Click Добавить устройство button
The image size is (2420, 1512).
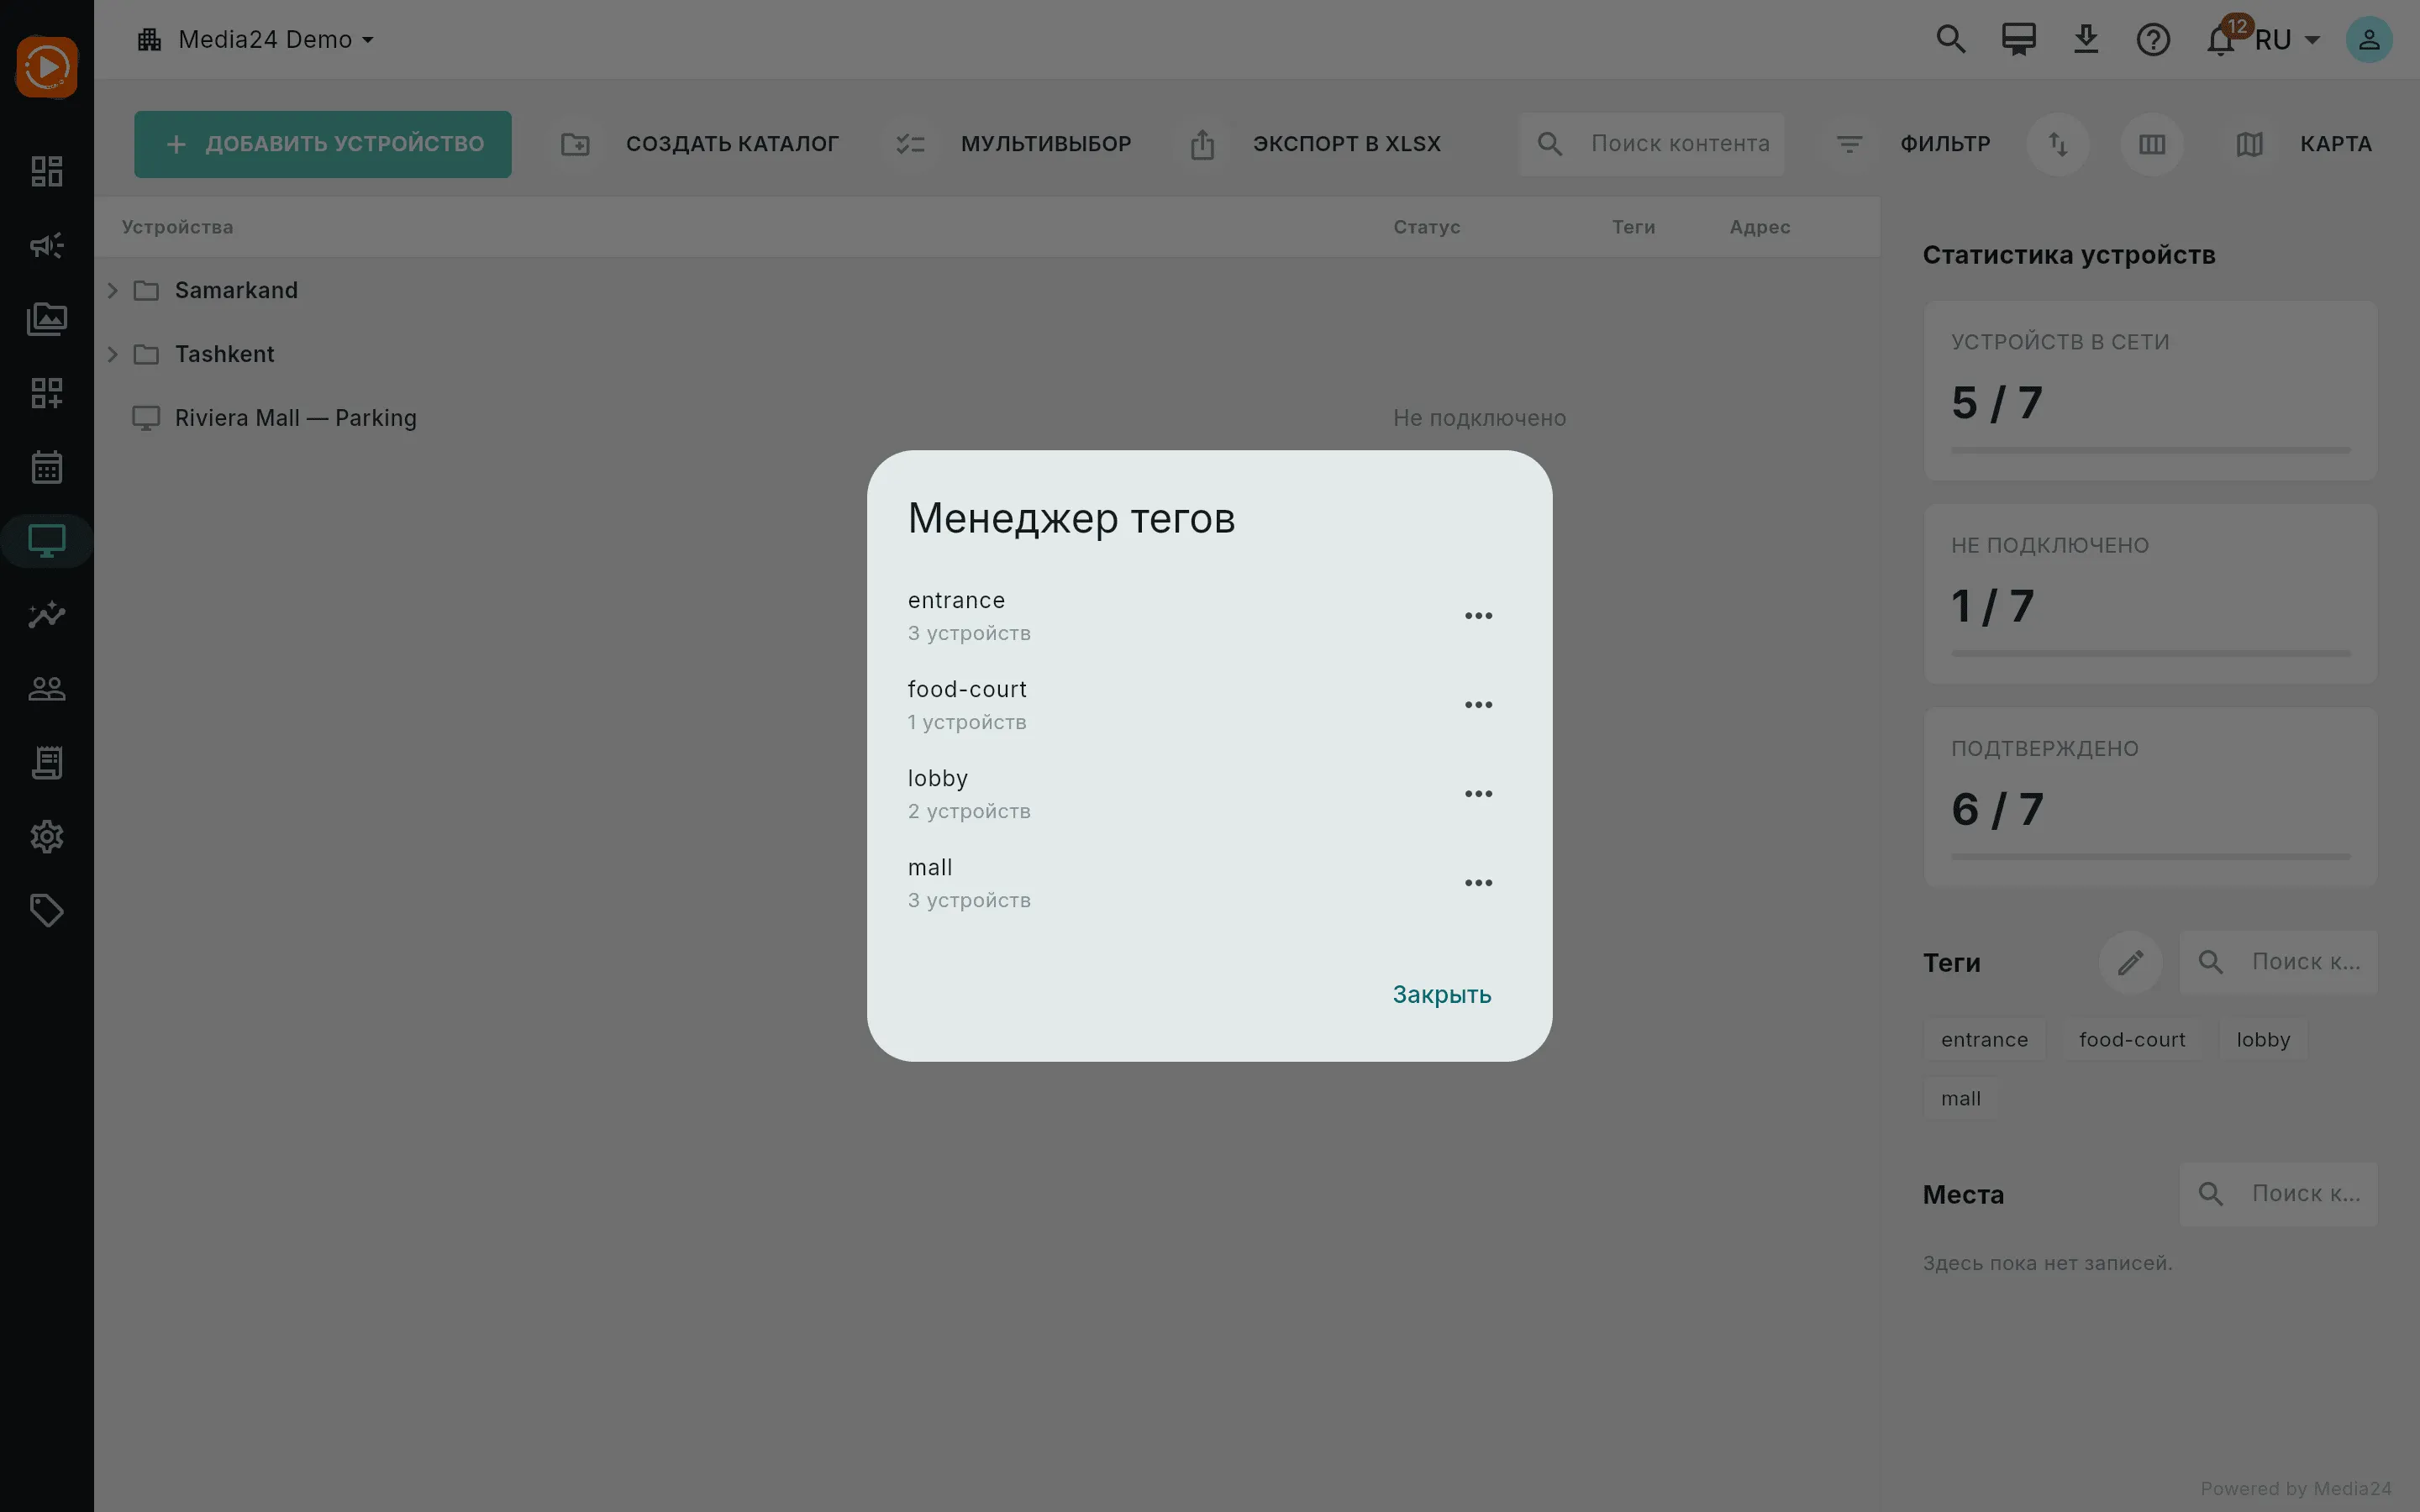[323, 144]
